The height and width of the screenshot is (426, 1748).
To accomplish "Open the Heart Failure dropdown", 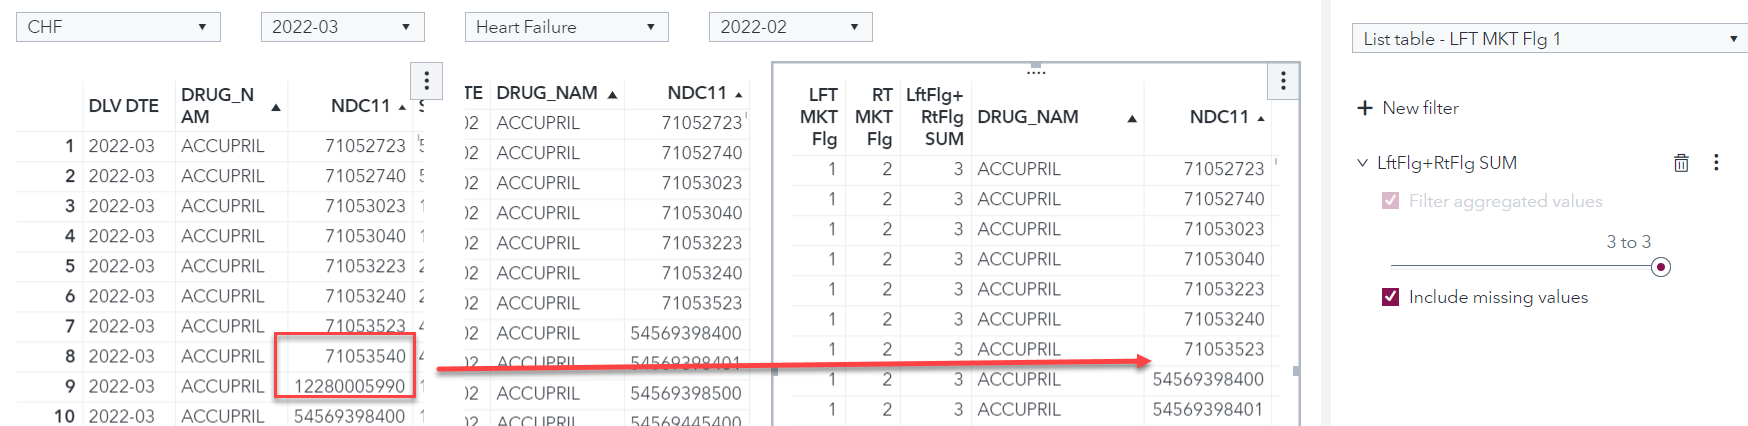I will [566, 27].
